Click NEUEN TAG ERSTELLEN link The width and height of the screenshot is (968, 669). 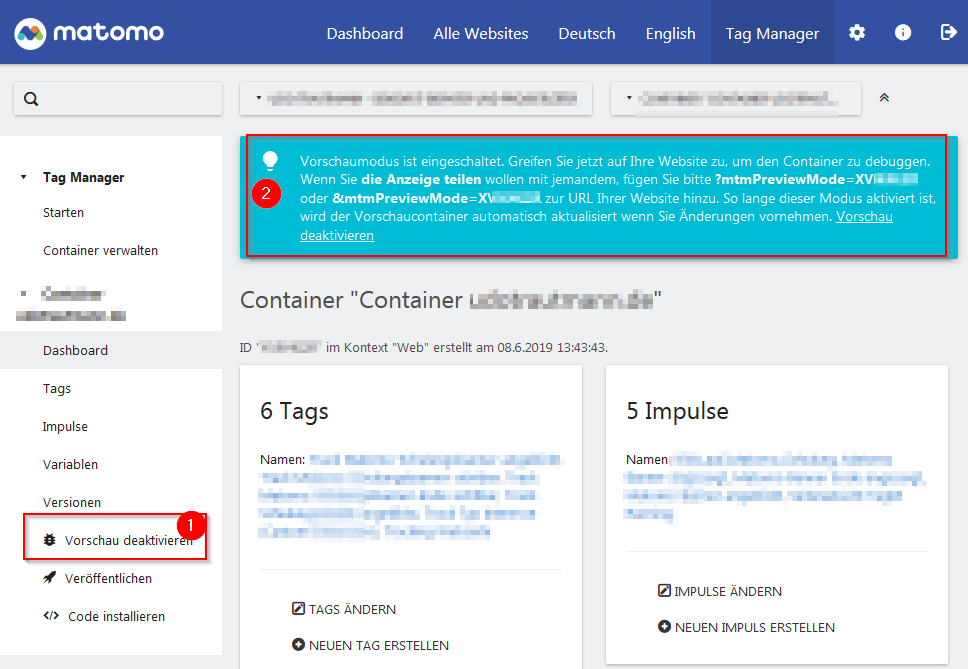379,645
